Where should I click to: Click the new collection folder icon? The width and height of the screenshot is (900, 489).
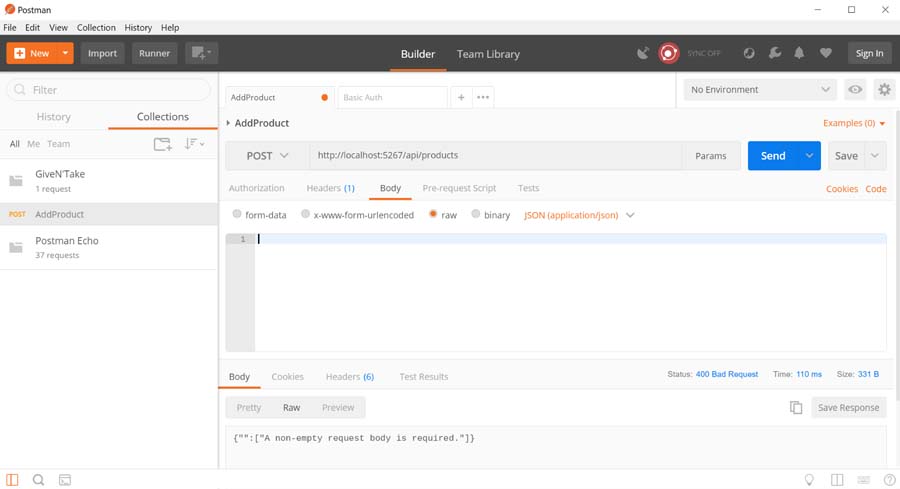(x=162, y=144)
